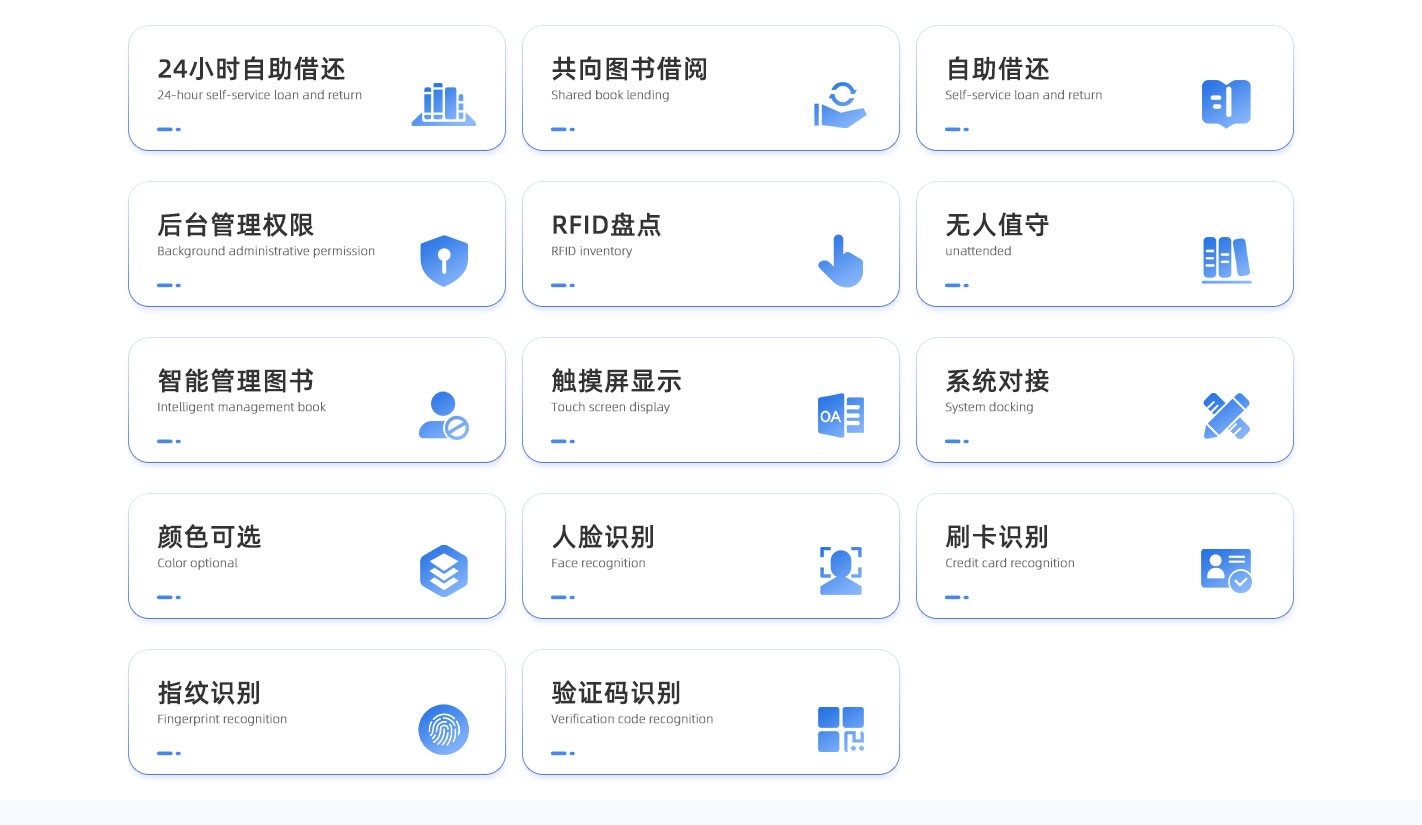Click the open book icon for self-service loan
This screenshot has width=1422, height=825.
coord(1226,104)
